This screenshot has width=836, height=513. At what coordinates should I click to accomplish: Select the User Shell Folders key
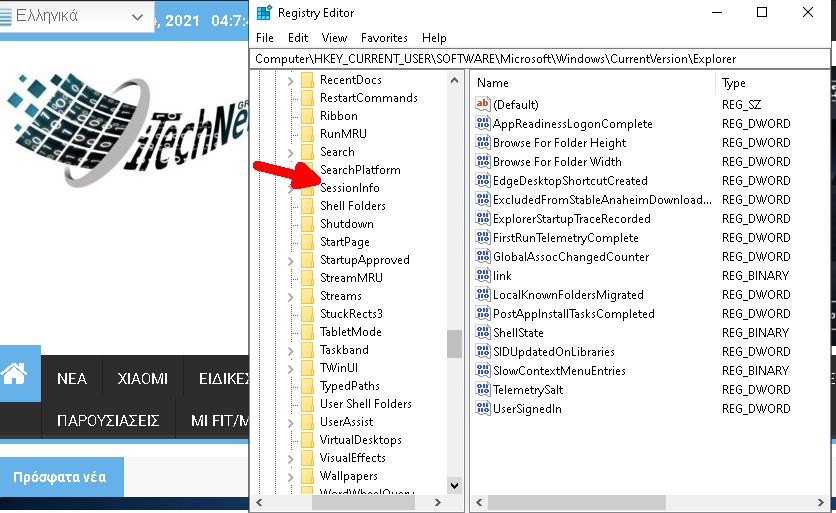[366, 404]
